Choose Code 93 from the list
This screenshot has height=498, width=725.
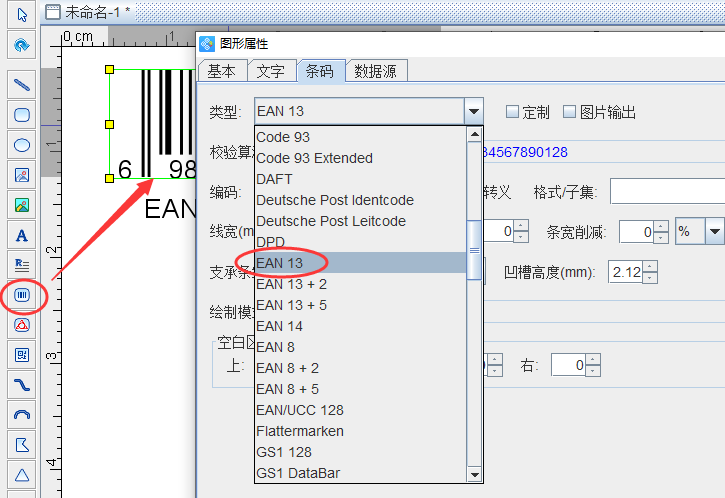pos(361,137)
